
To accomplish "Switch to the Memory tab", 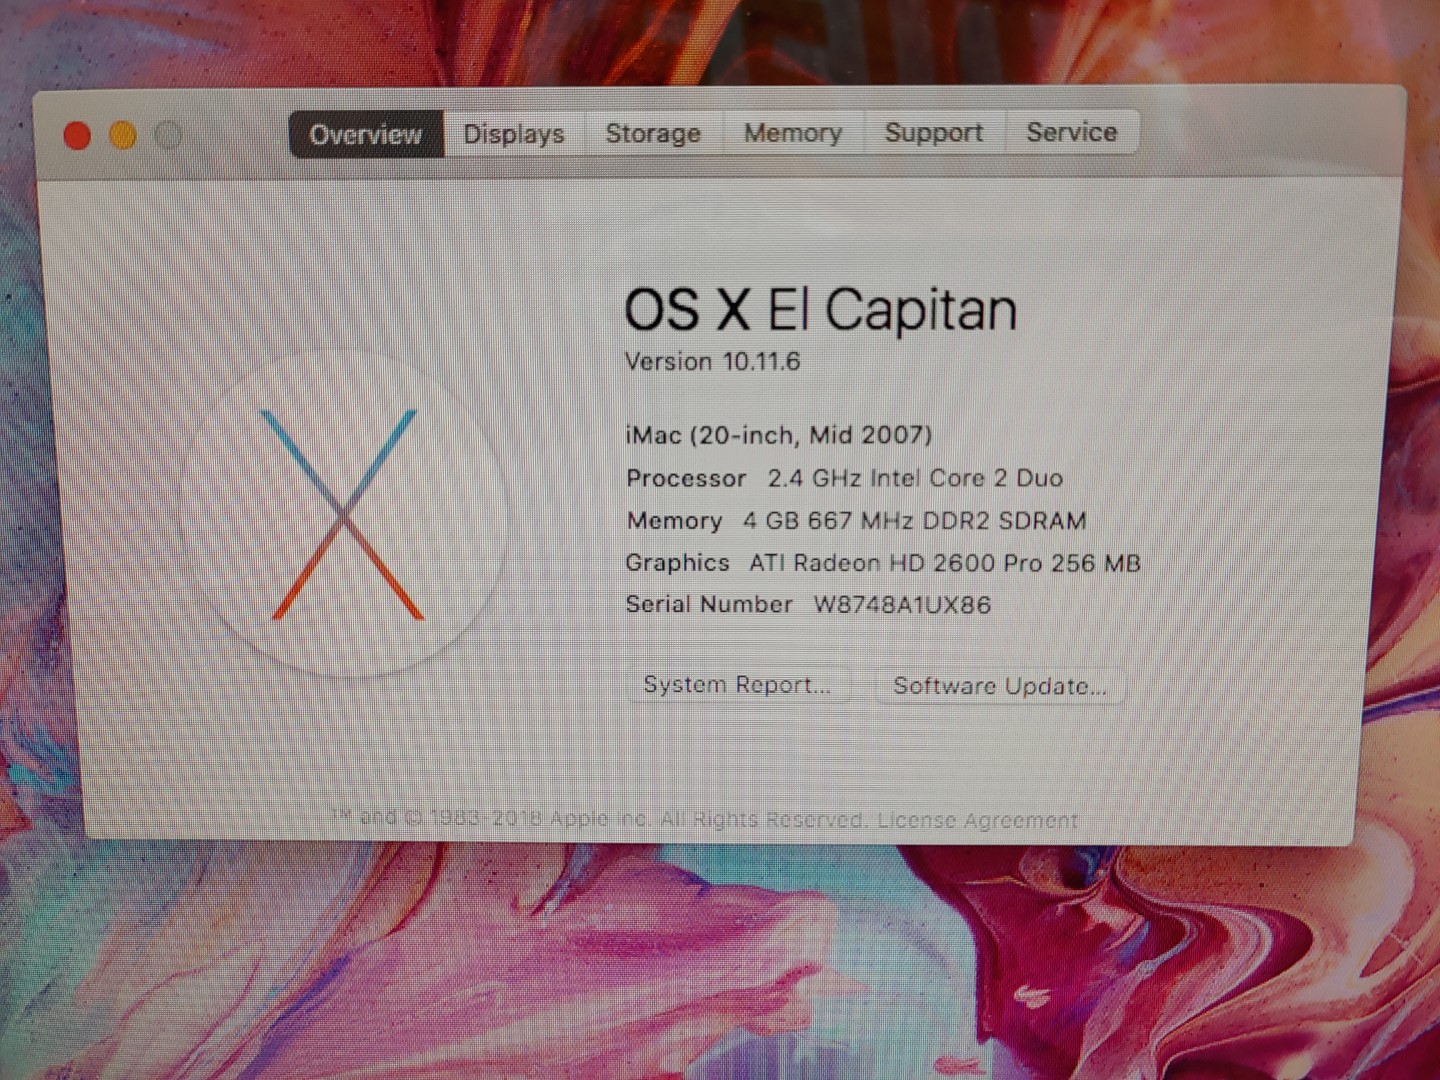I will (x=793, y=132).
